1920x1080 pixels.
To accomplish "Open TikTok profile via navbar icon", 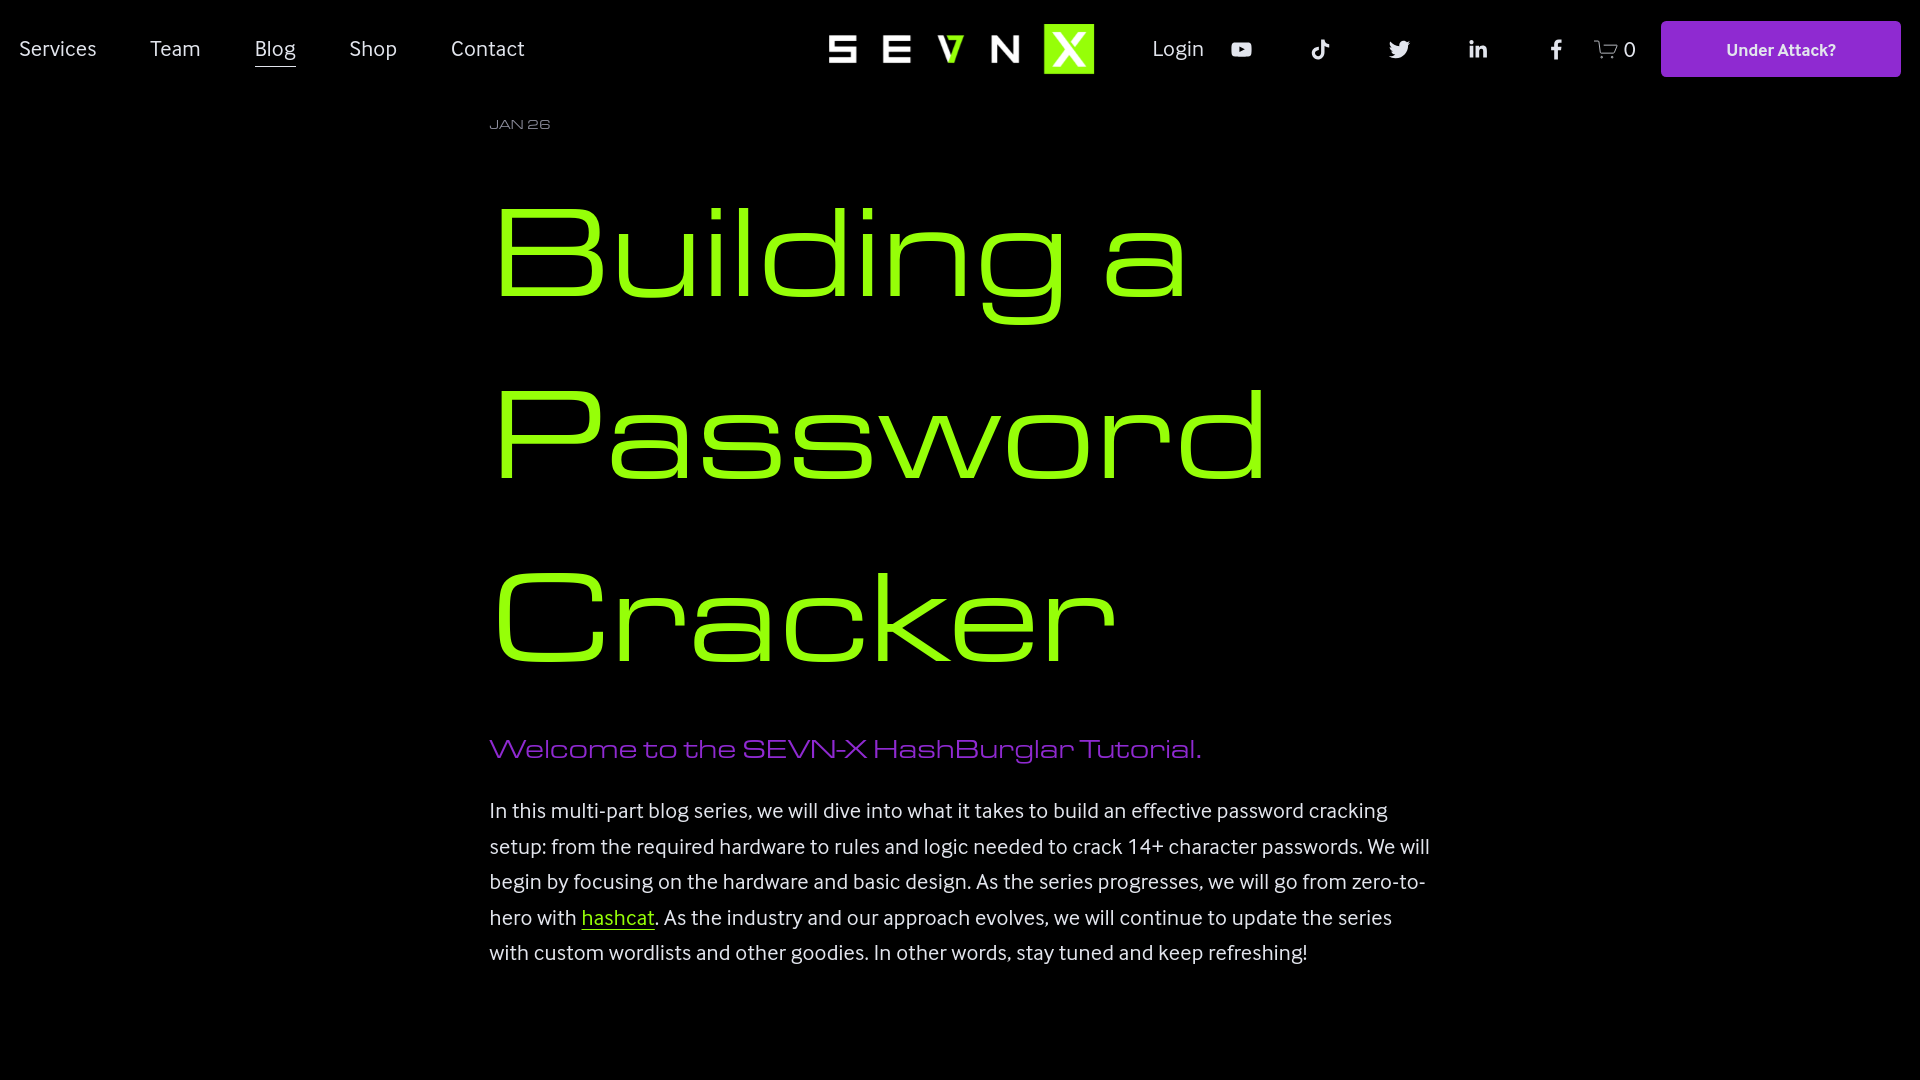I will click(1320, 49).
